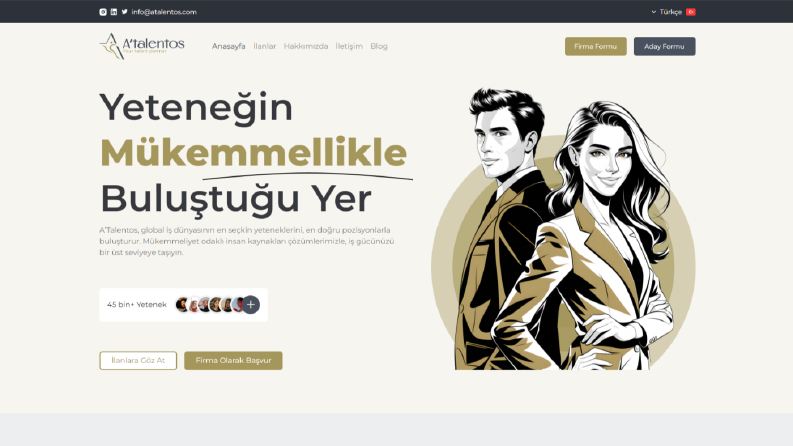Click the A'talentos logo
Image resolution: width=793 pixels, height=446 pixels.
pos(142,46)
